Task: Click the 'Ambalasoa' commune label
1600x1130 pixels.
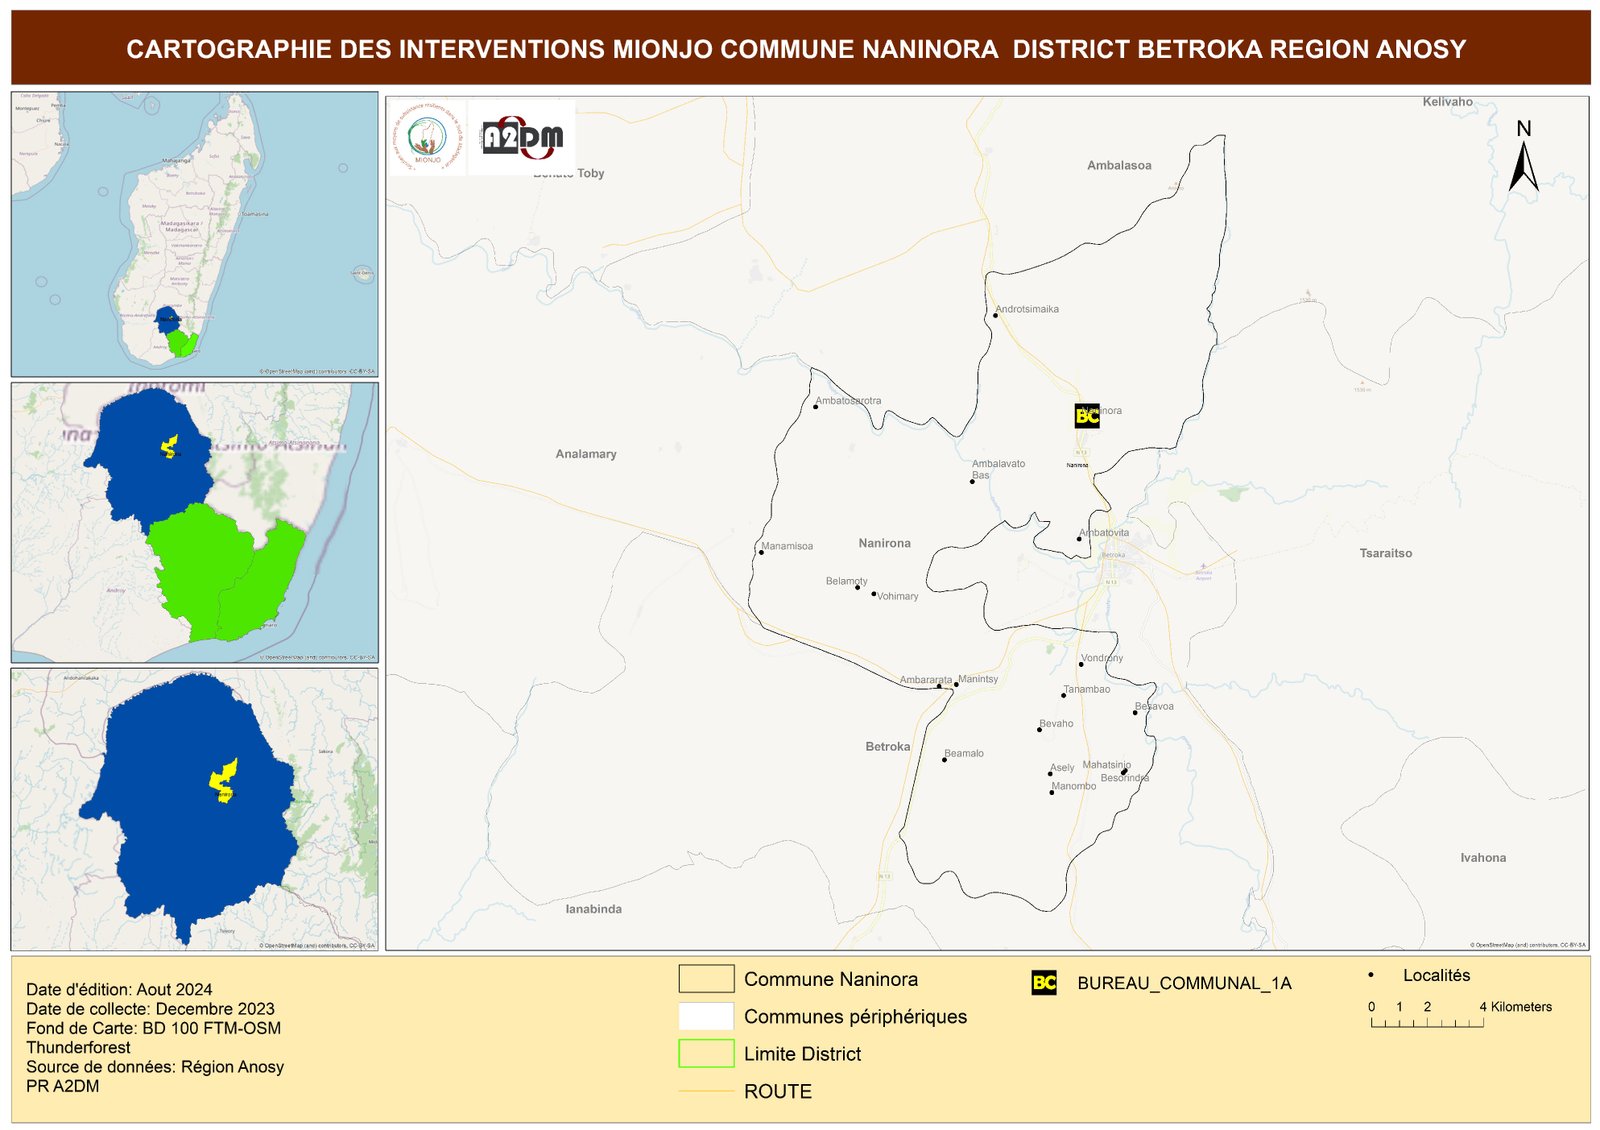Action: [x=1119, y=166]
